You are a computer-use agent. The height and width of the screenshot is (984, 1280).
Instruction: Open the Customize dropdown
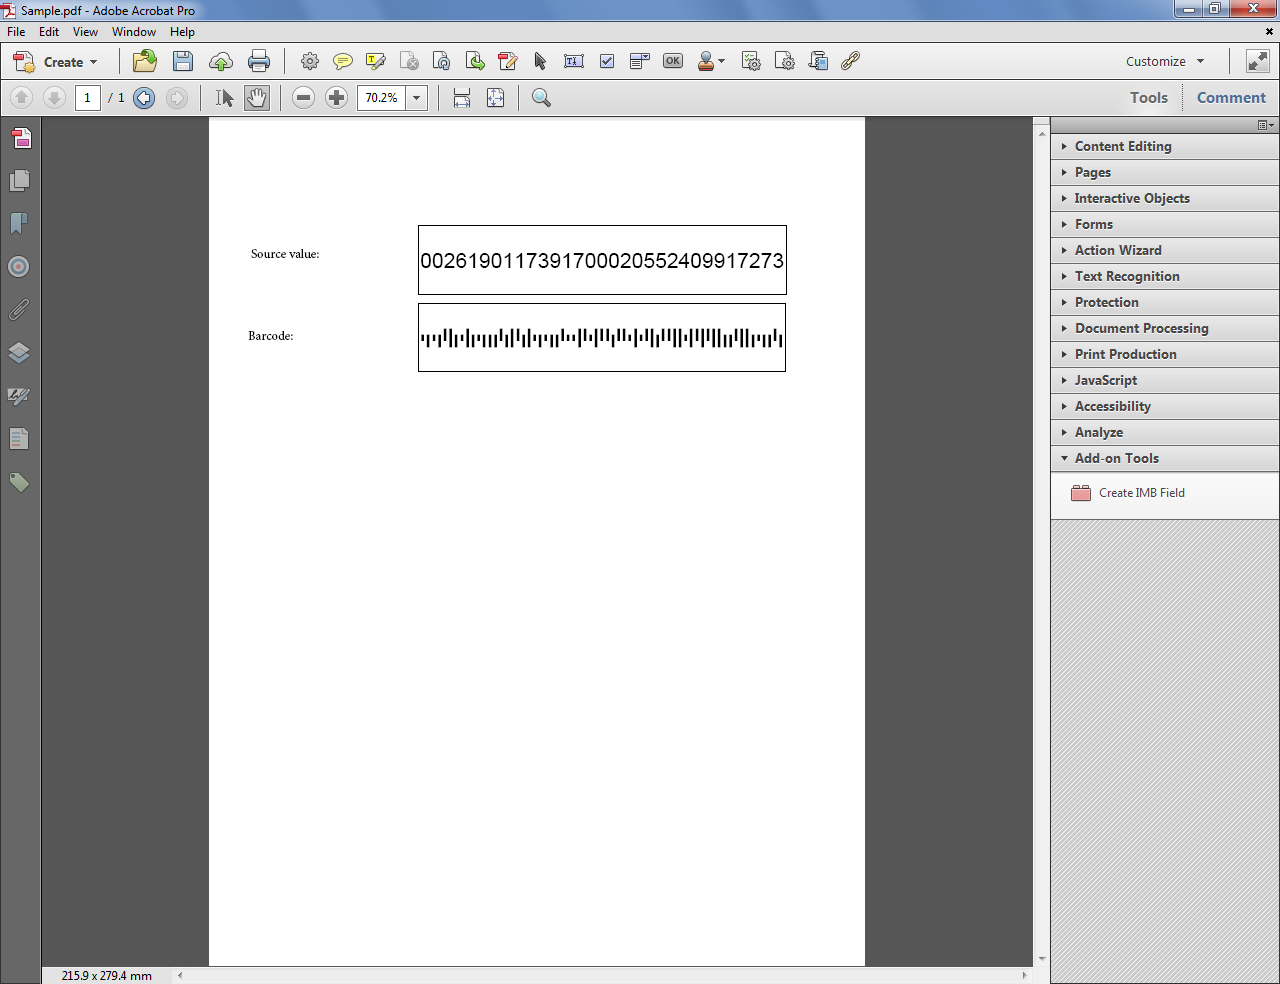pos(1163,61)
